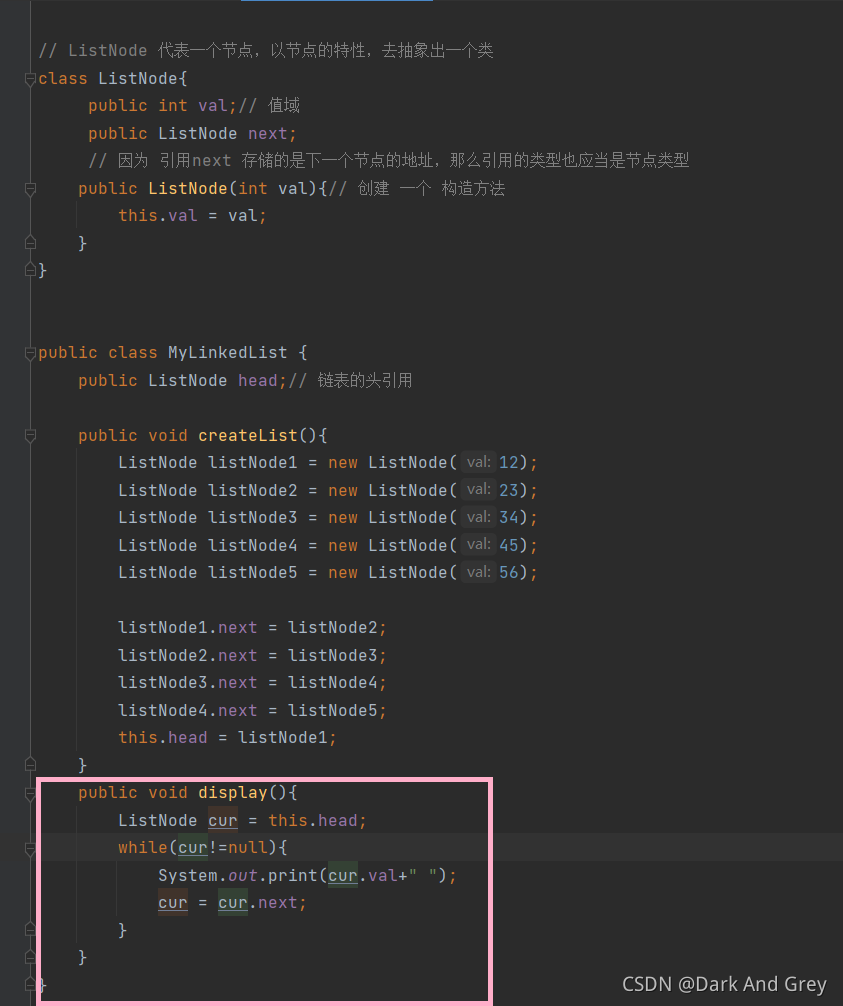Click the top comment line about ListNode
Screen dimensions: 843x1006
pos(266,51)
